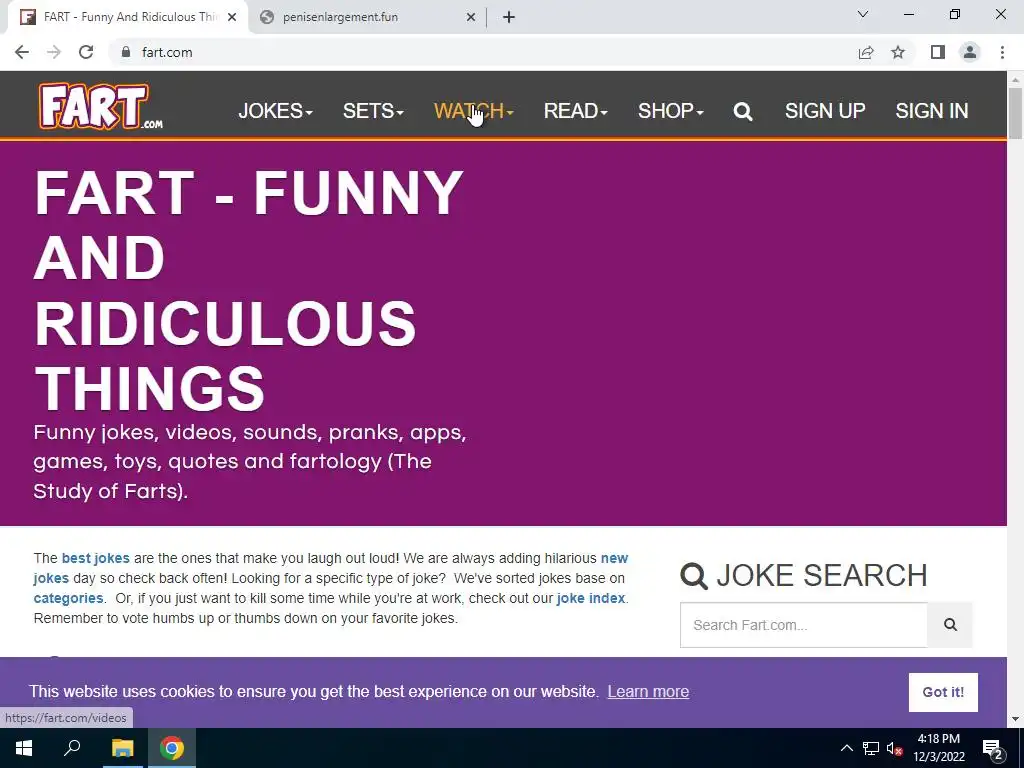Open Chrome's three-dot menu

click(1002, 52)
